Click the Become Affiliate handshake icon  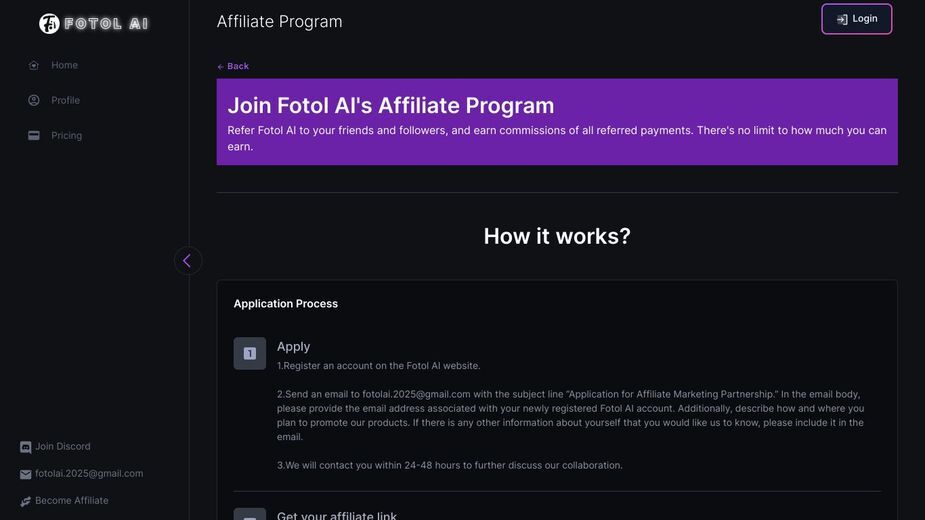[x=25, y=501]
